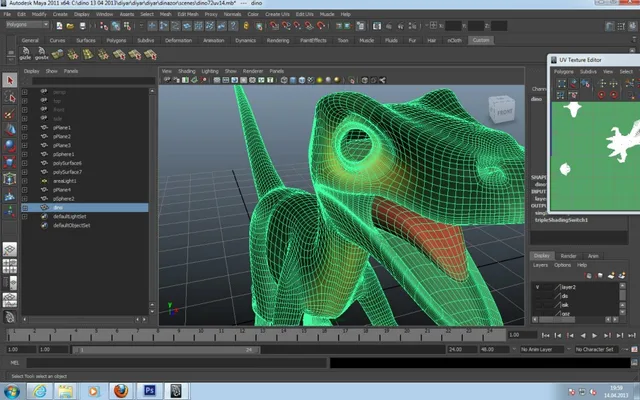Choose Select by hierarchy mode icon
640x400 pixels.
tap(104, 26)
